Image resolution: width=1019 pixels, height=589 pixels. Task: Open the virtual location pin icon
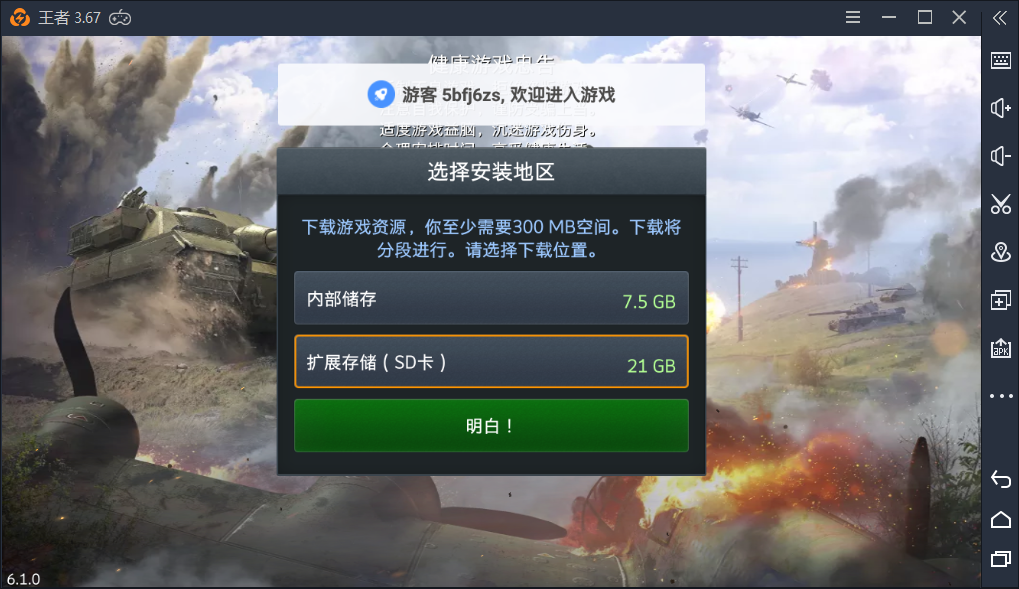pos(1001,252)
